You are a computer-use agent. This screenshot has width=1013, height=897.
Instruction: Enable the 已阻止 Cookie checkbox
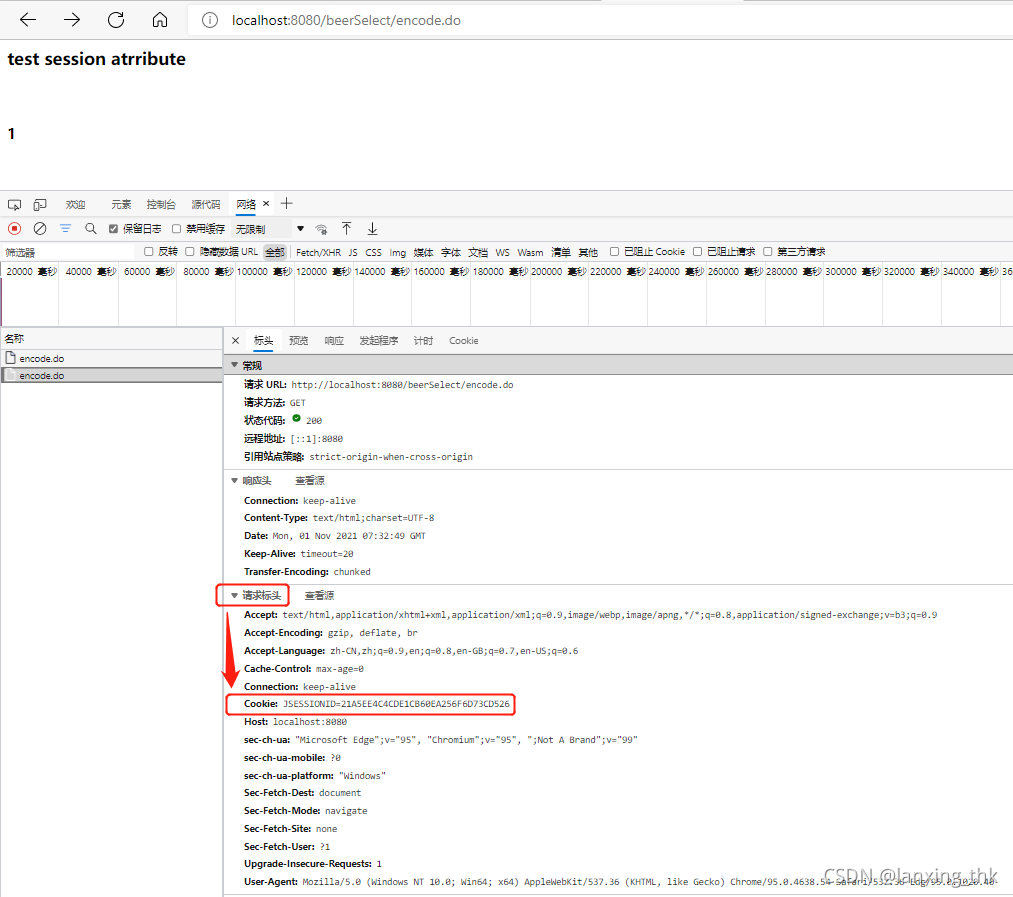pyautogui.click(x=614, y=251)
